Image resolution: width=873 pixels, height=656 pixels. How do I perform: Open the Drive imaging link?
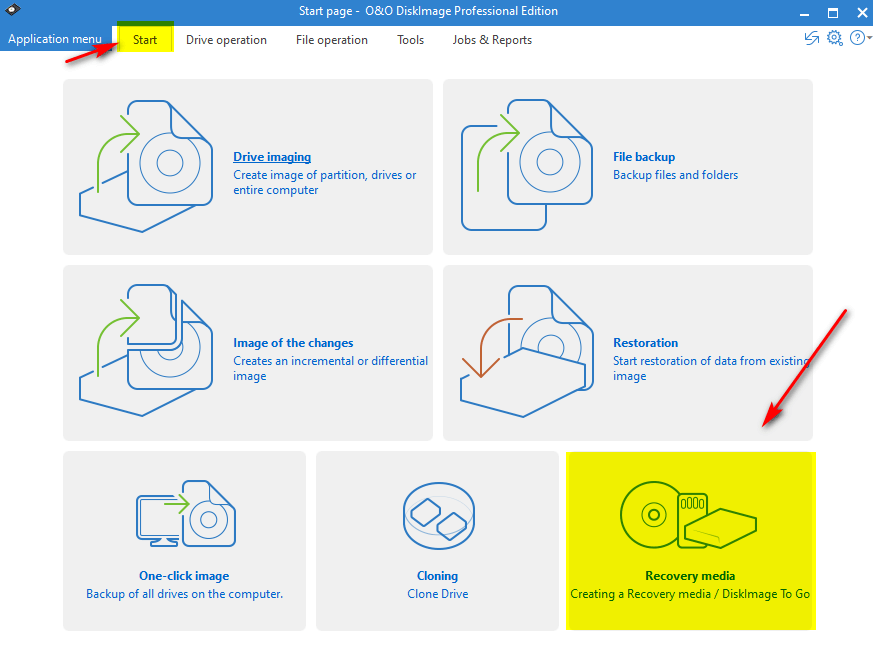click(x=272, y=157)
